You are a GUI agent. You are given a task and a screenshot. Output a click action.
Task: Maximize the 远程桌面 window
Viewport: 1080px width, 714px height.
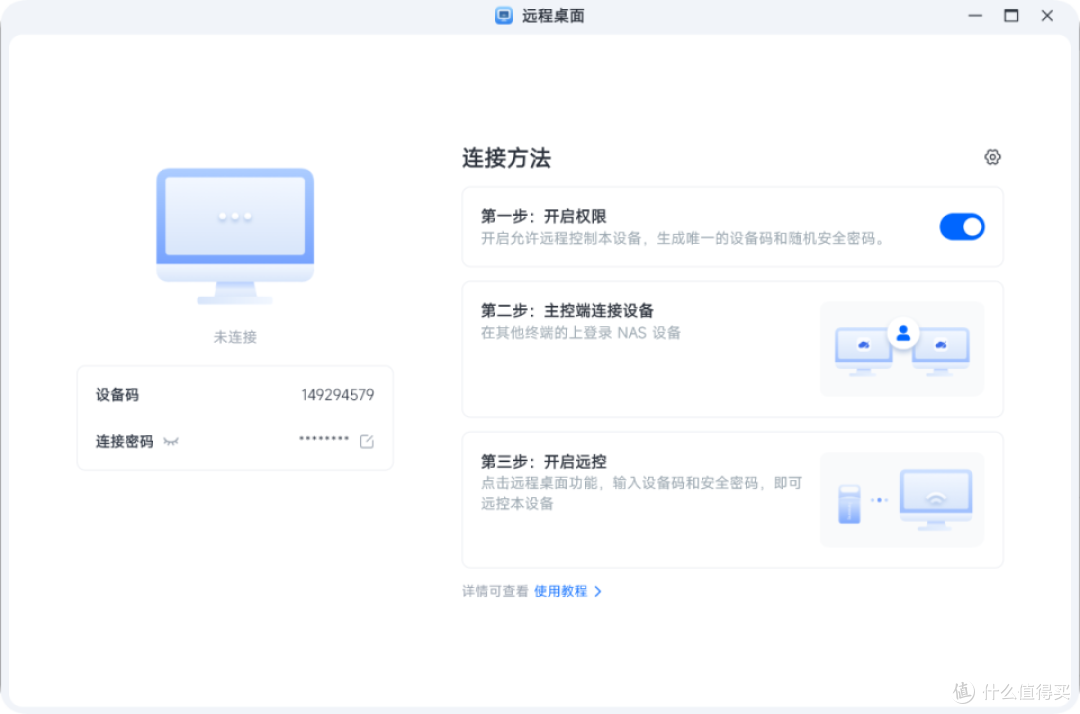[1011, 15]
